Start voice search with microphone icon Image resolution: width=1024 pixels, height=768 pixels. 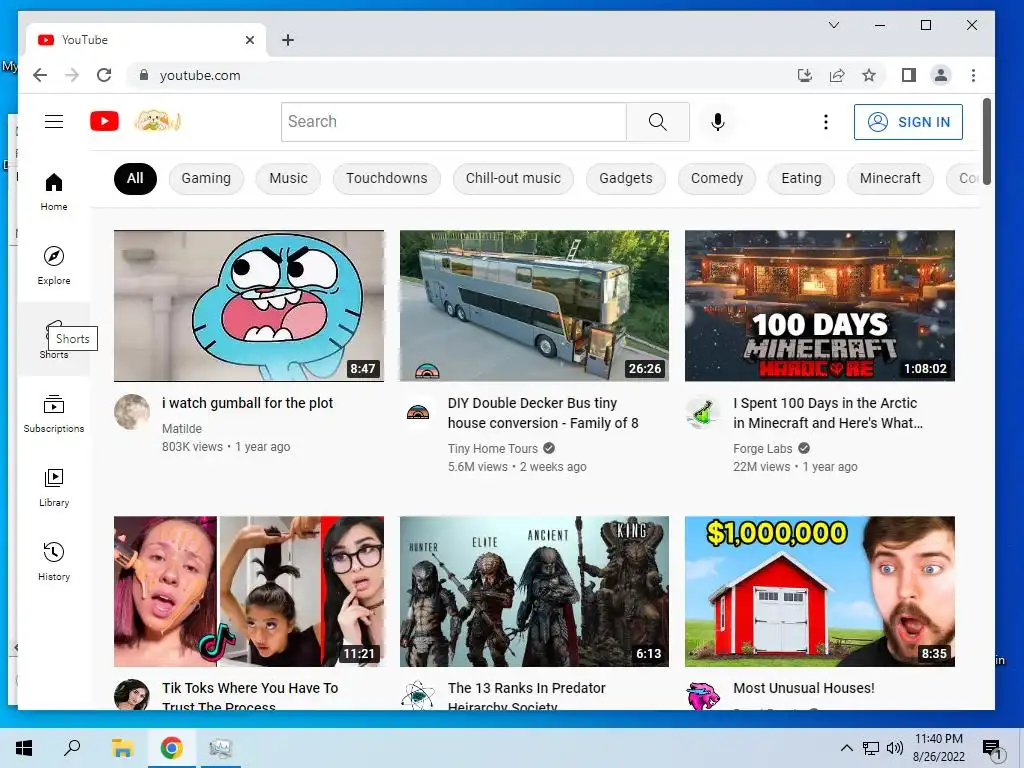pos(718,121)
